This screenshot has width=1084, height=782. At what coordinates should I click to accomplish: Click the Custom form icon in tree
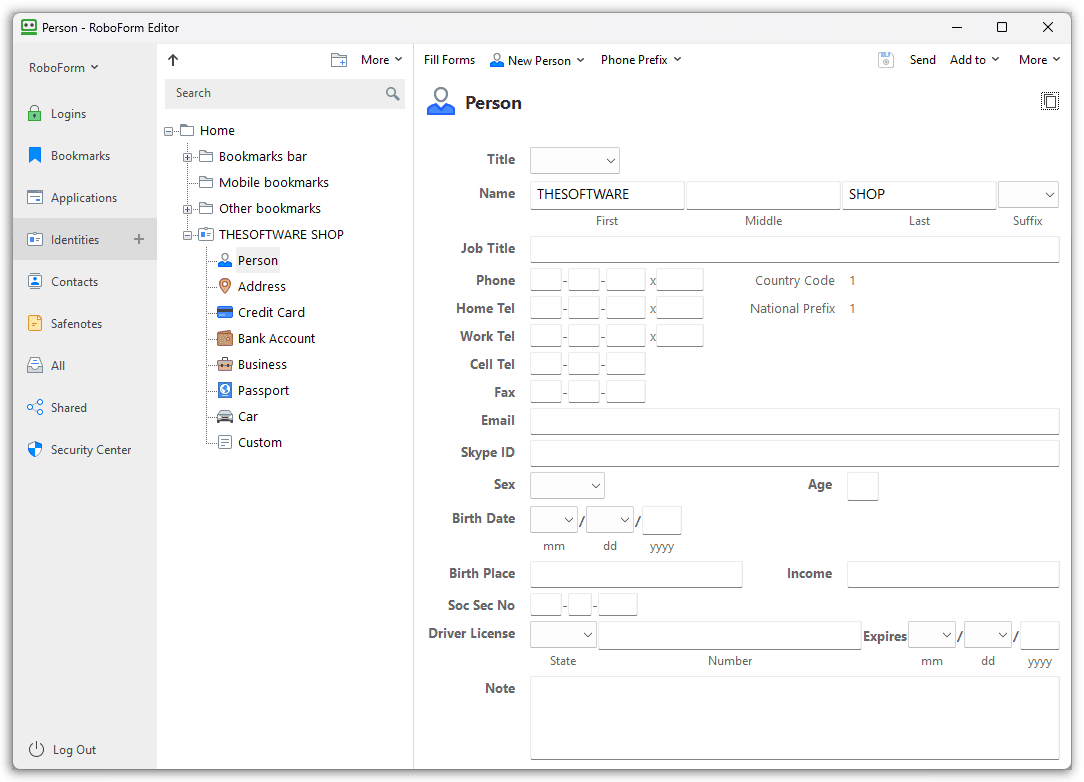pos(225,443)
